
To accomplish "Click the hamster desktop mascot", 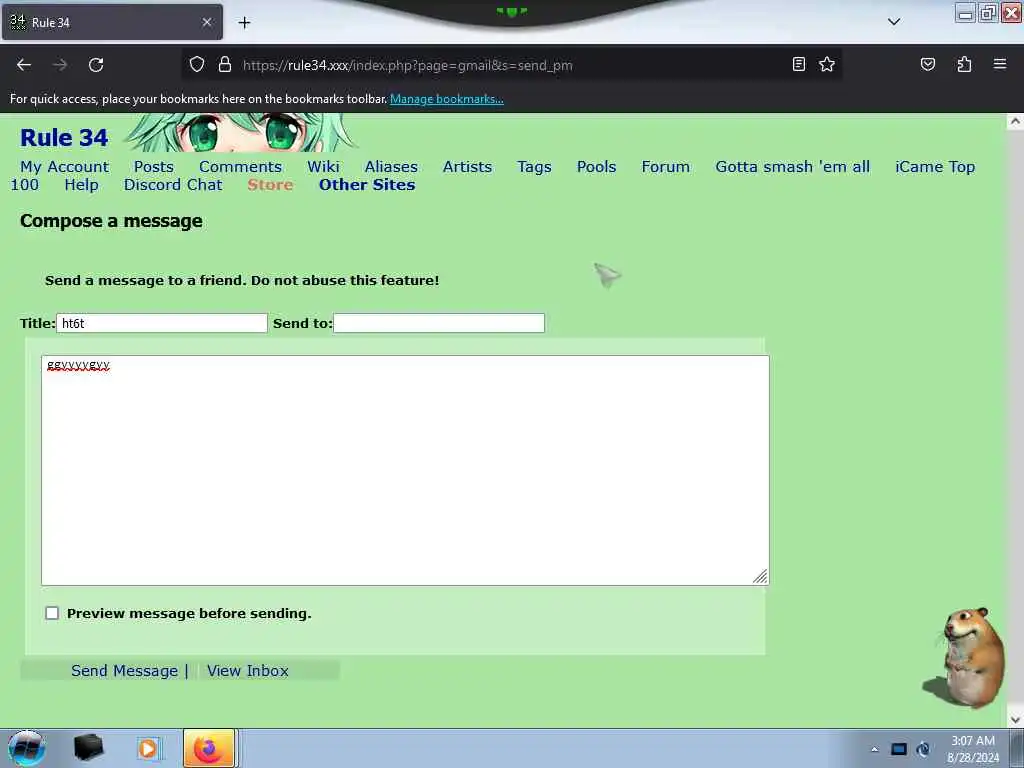I will click(x=965, y=658).
